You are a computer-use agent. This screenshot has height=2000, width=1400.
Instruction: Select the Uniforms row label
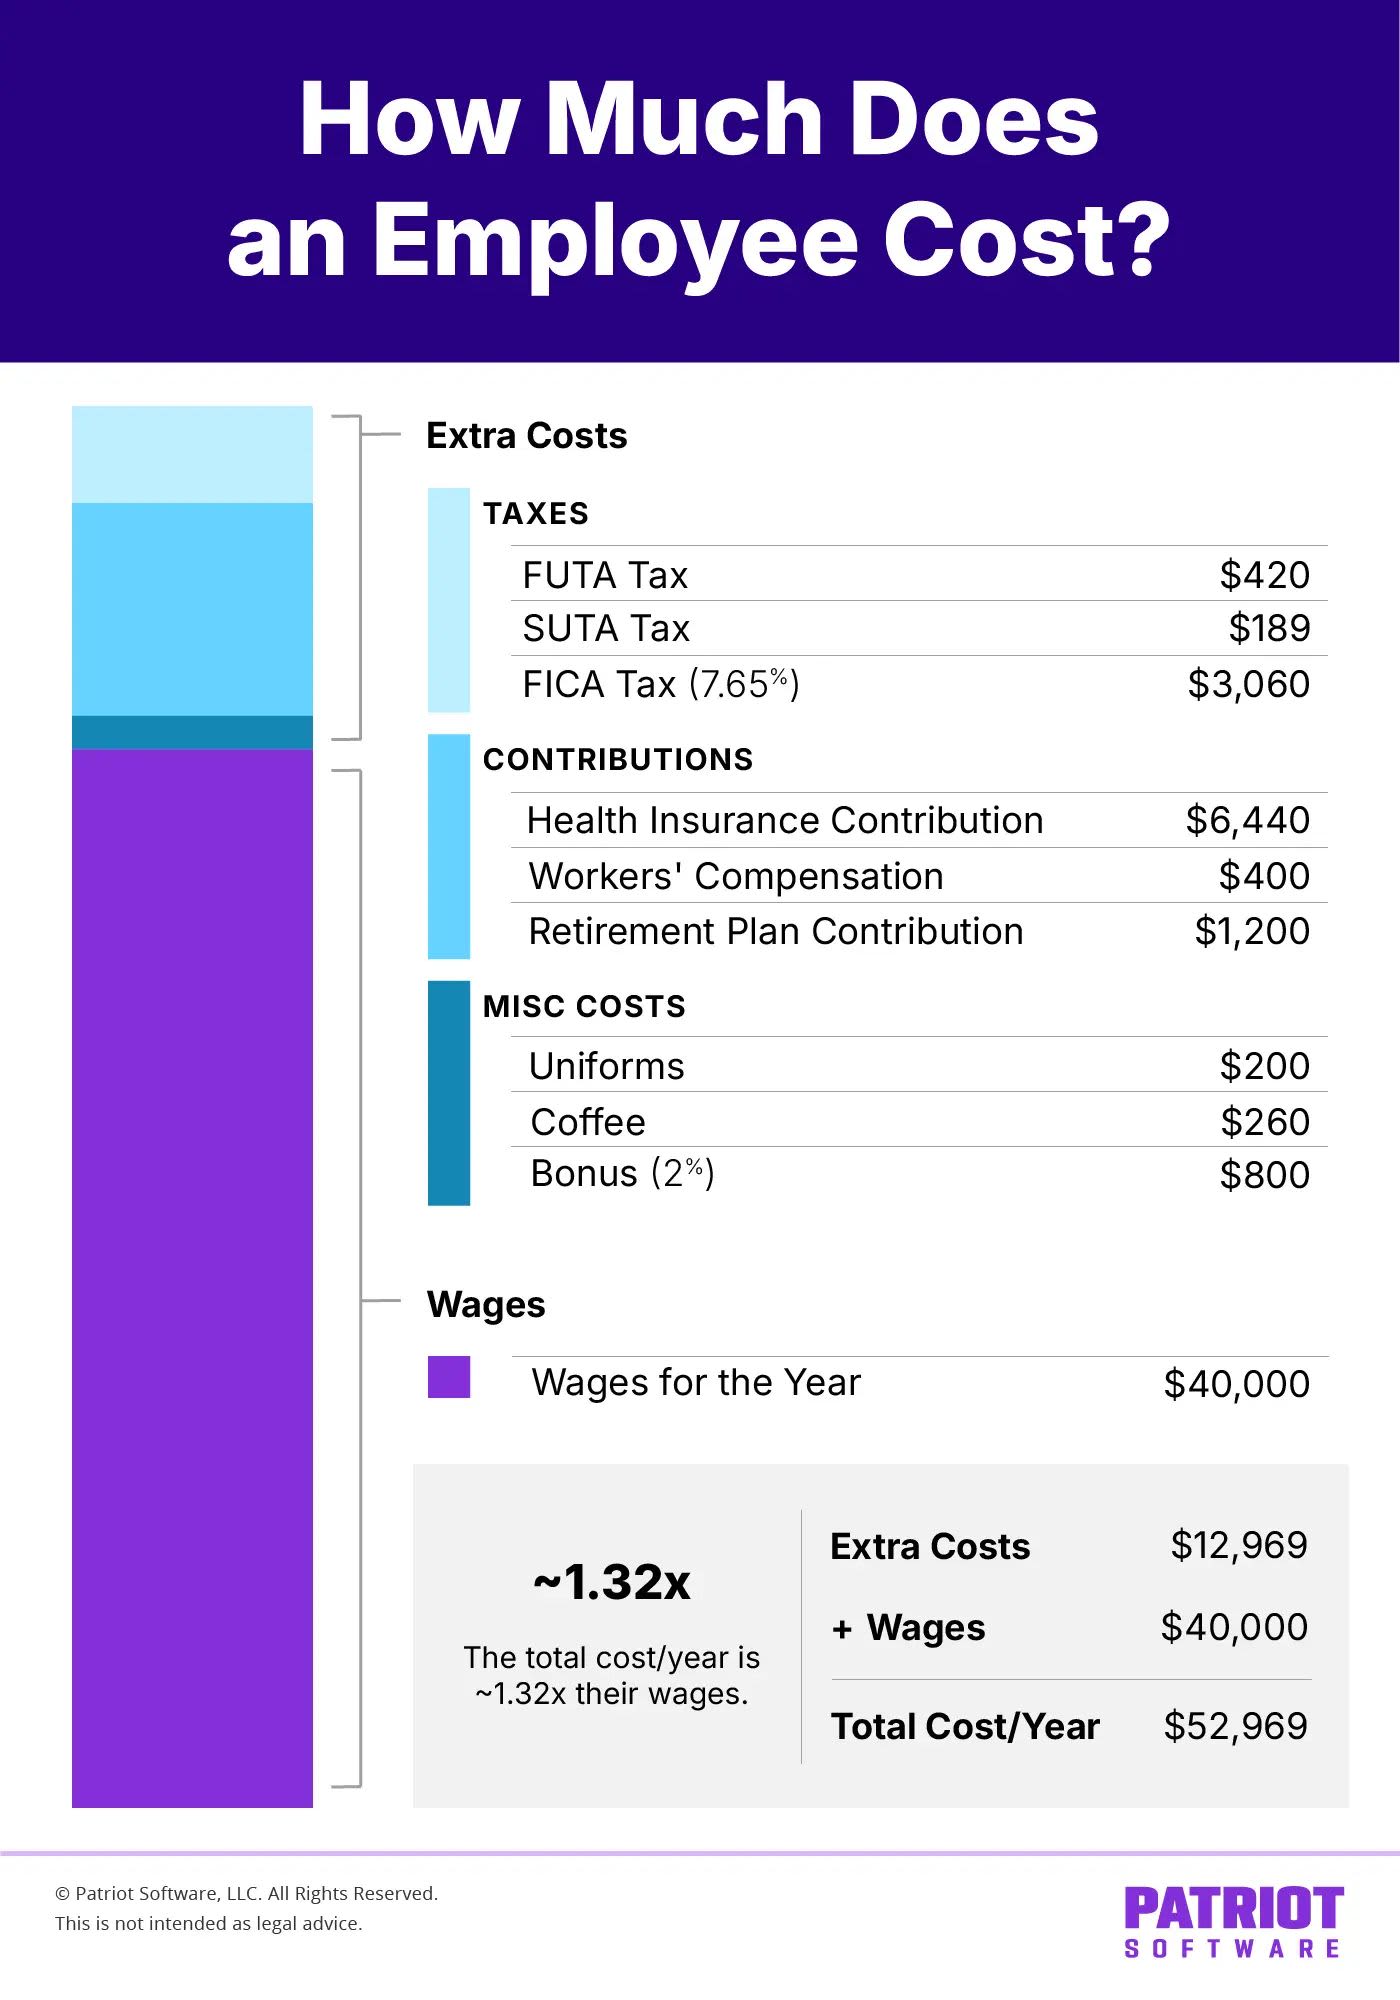[607, 1067]
